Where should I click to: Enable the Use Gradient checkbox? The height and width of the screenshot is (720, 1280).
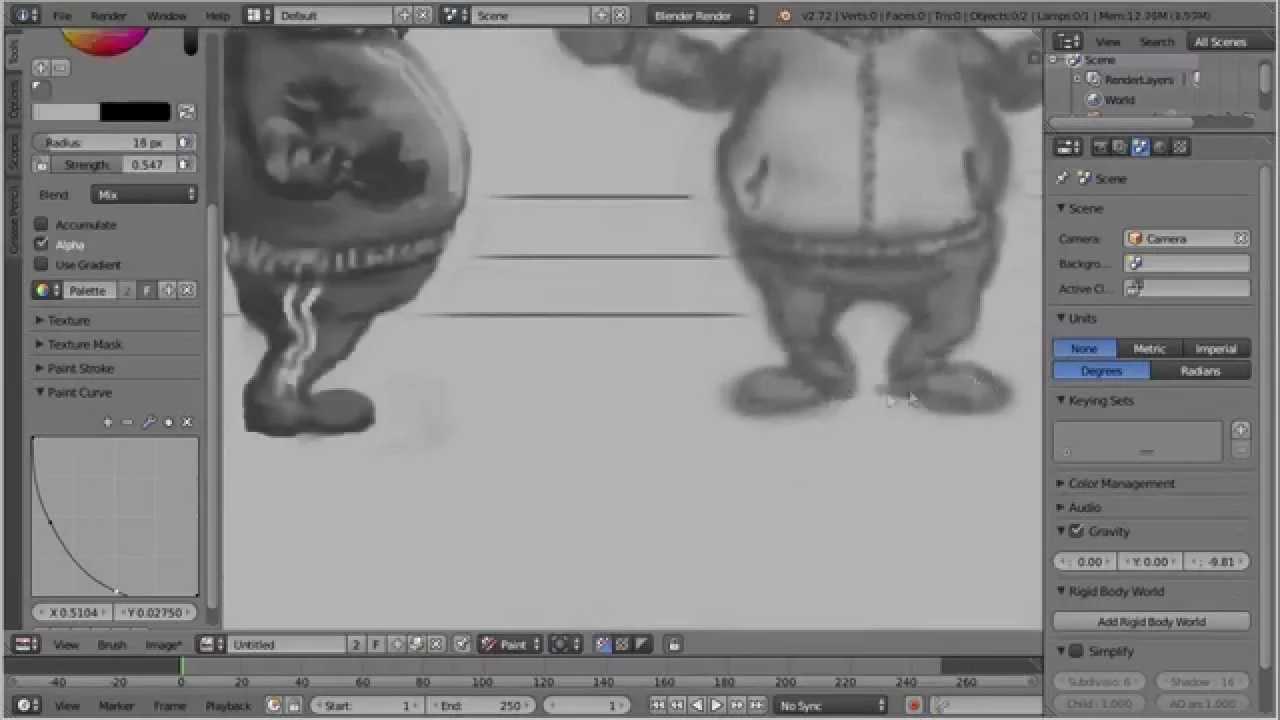(x=41, y=264)
